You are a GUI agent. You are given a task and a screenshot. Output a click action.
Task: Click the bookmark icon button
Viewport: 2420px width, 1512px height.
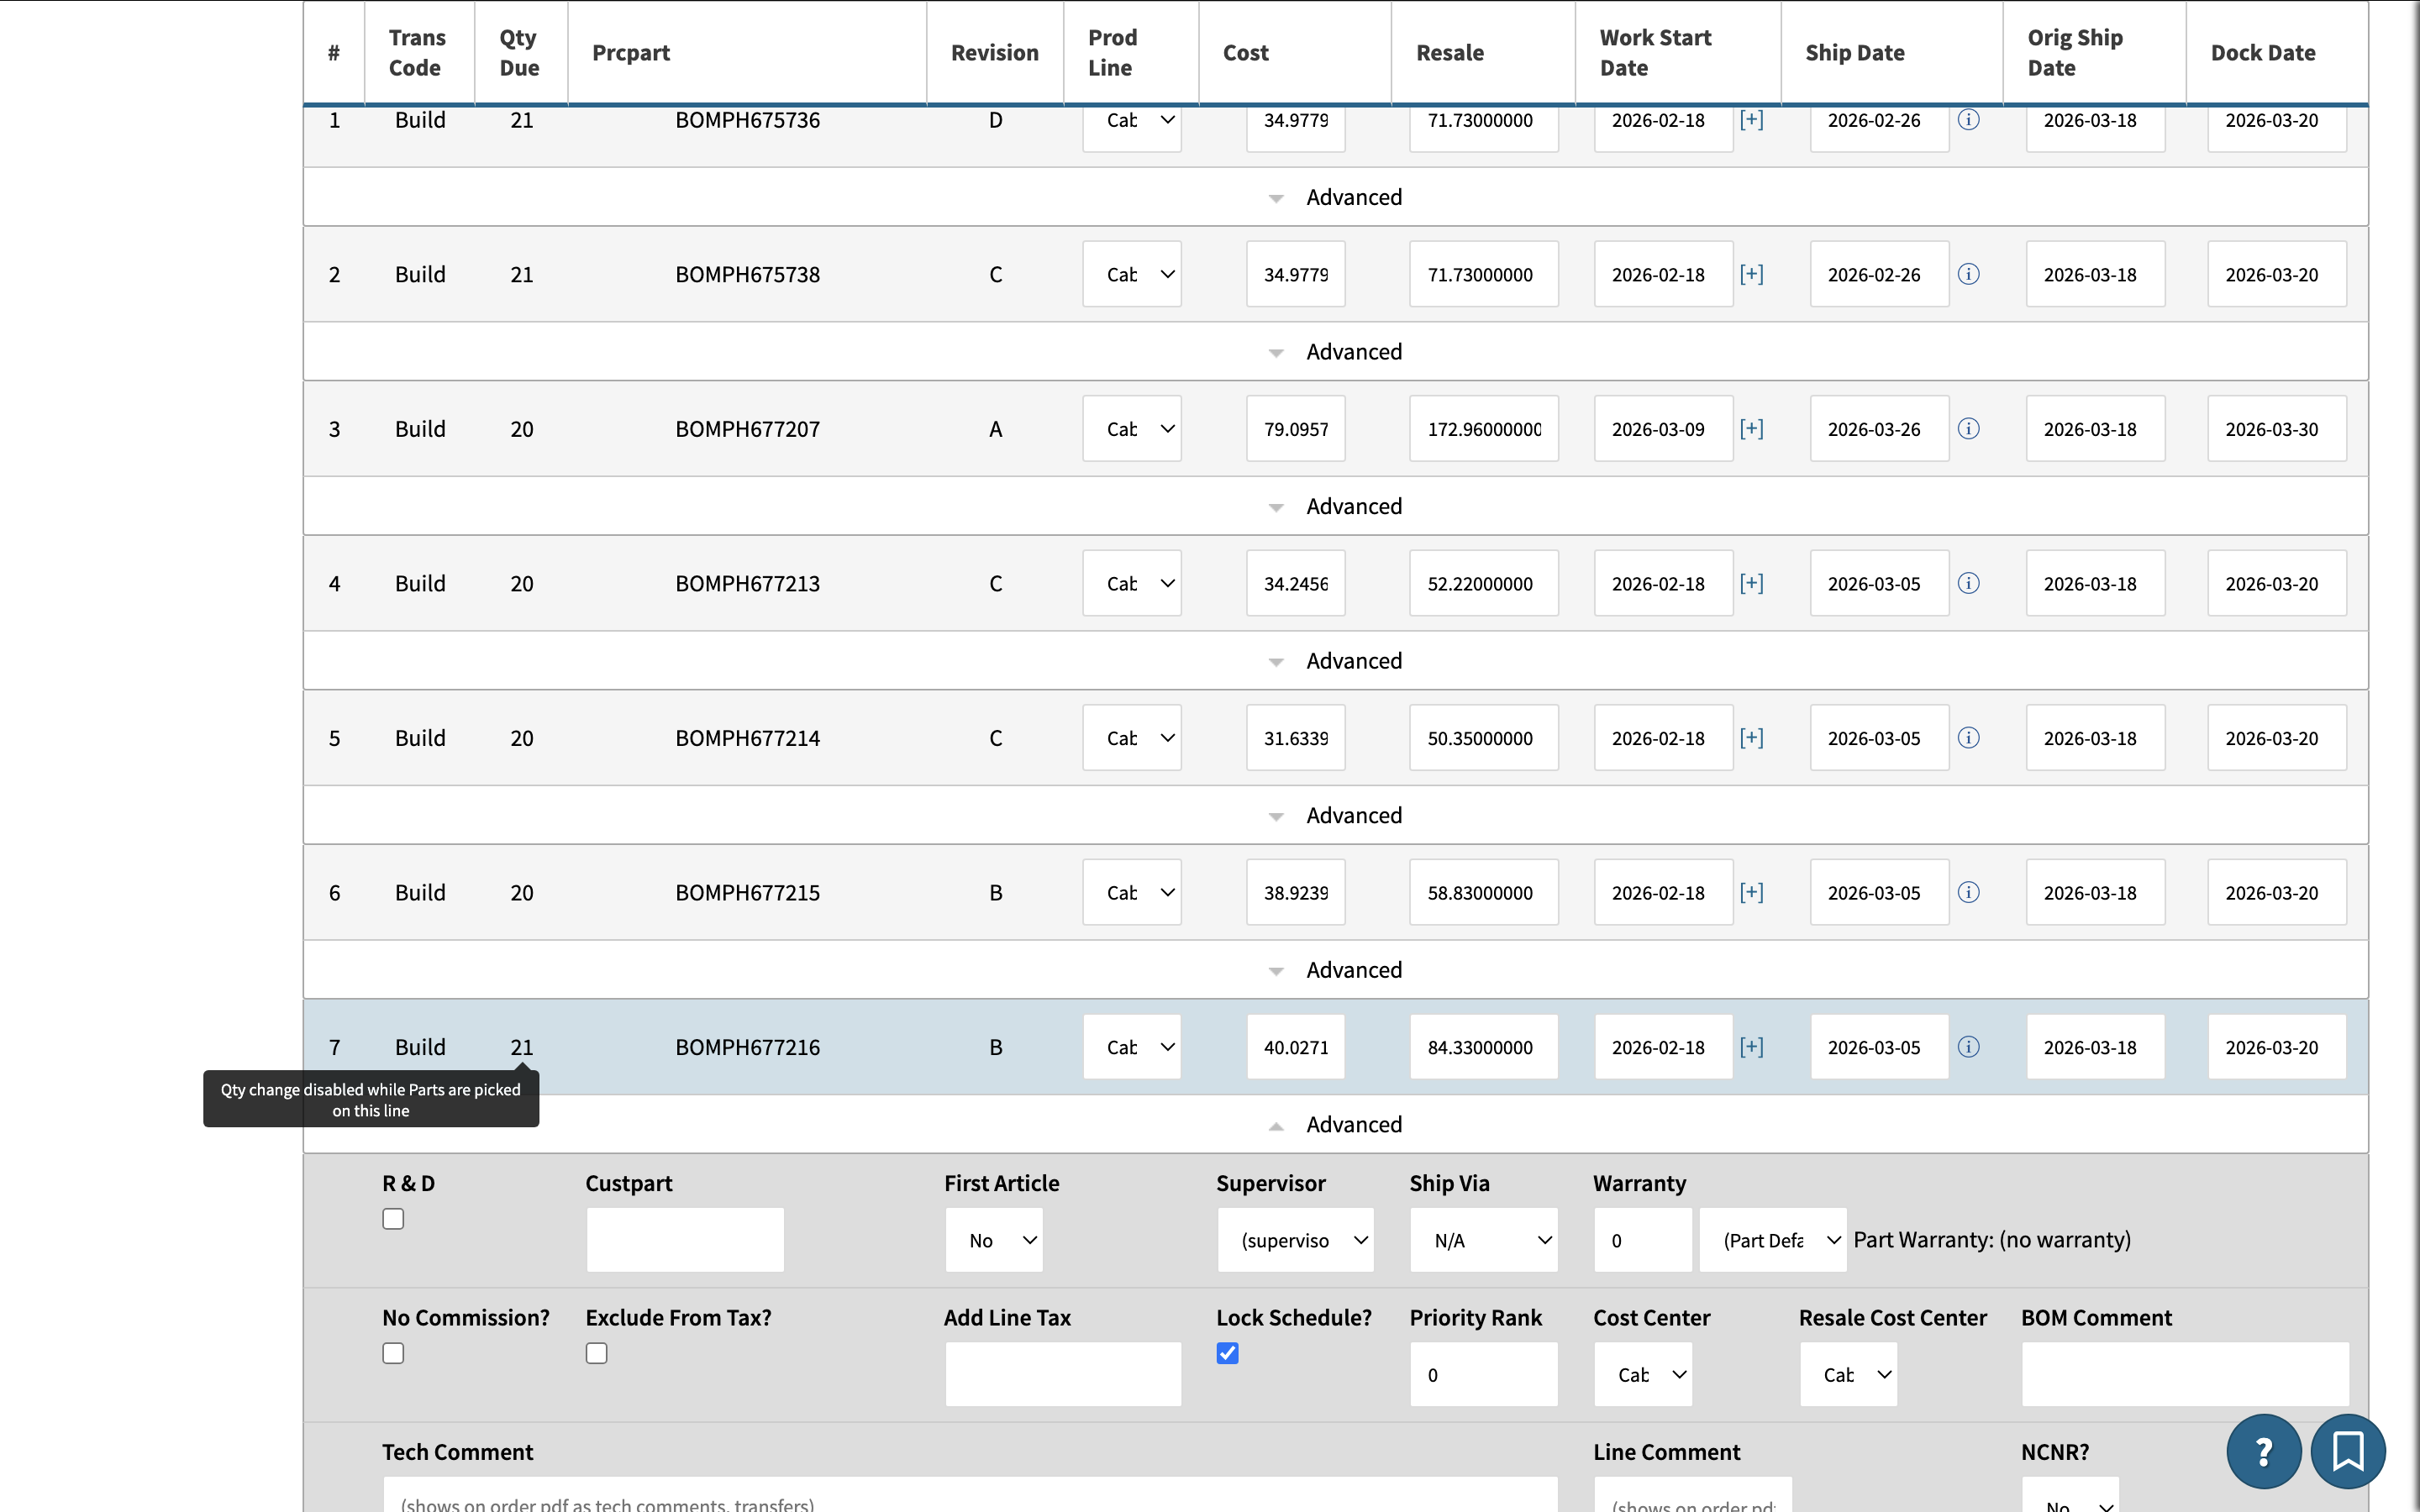click(x=2347, y=1450)
